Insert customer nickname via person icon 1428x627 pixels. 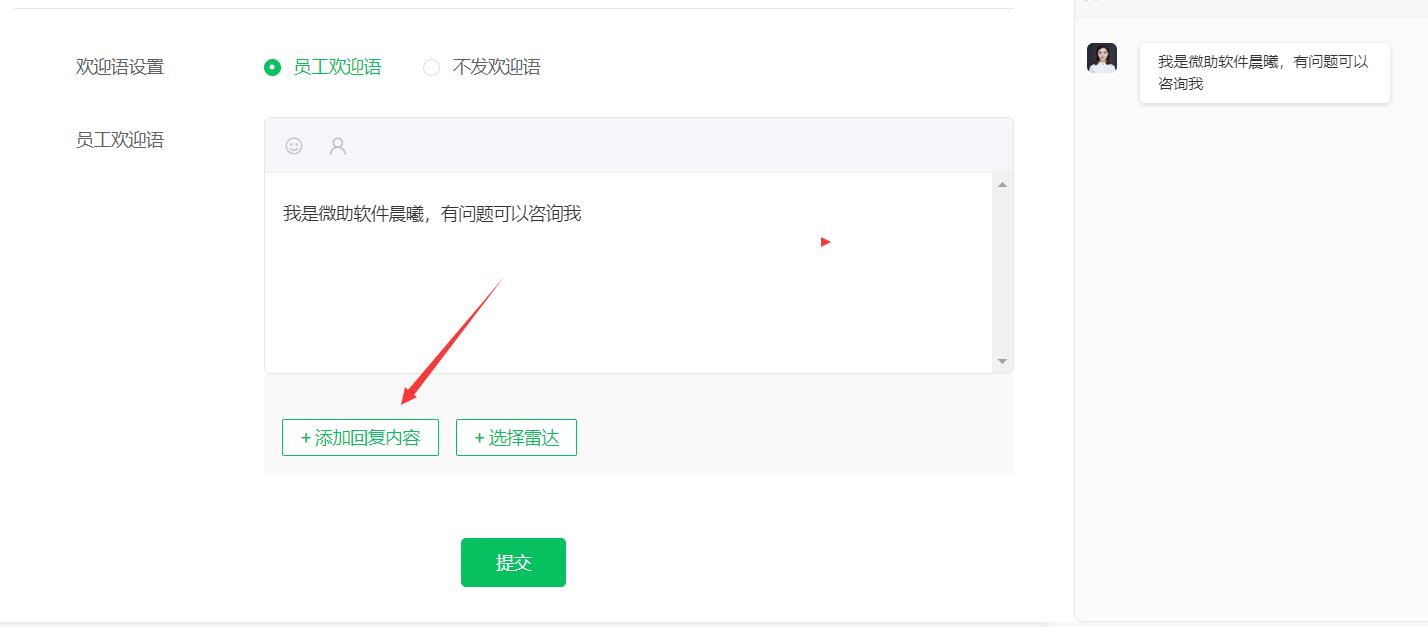(338, 146)
